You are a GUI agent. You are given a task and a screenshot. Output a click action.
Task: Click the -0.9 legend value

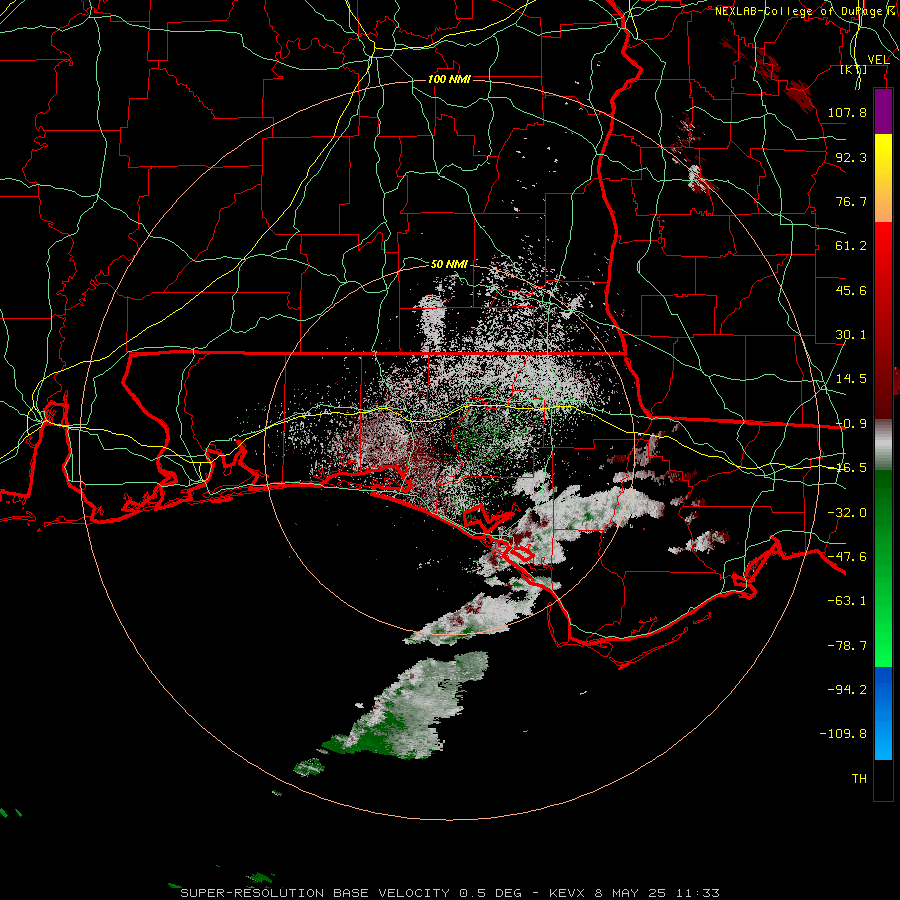[851, 424]
